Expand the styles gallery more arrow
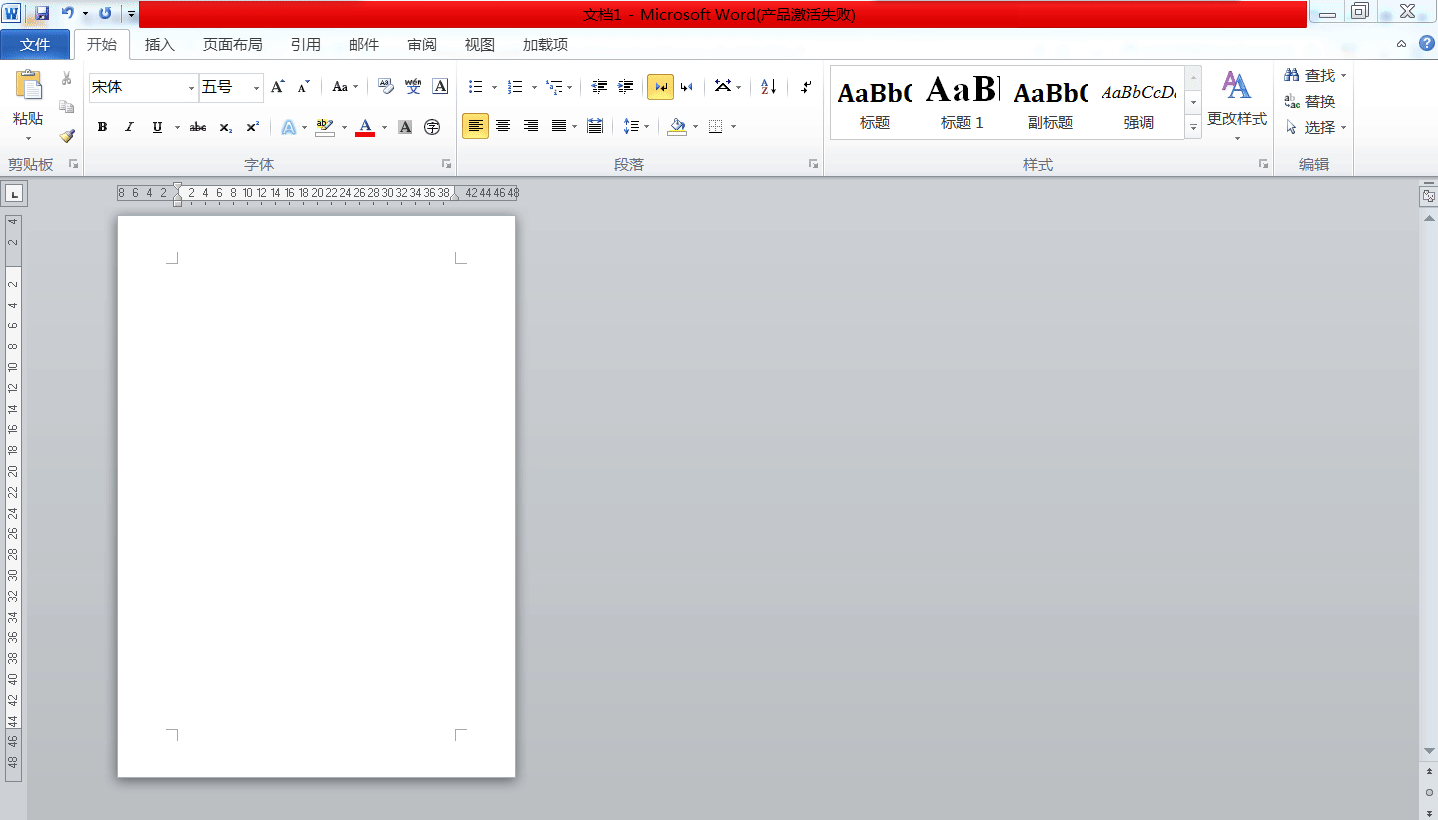Screen dimensions: 1438x820 coord(1193,127)
